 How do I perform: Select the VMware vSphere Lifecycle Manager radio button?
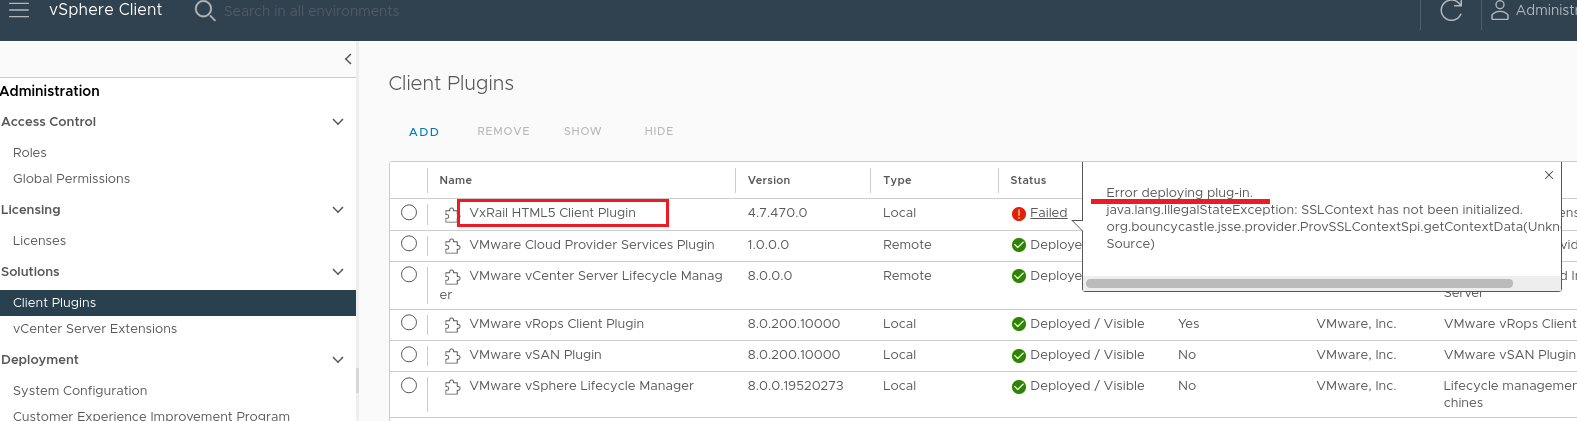409,385
